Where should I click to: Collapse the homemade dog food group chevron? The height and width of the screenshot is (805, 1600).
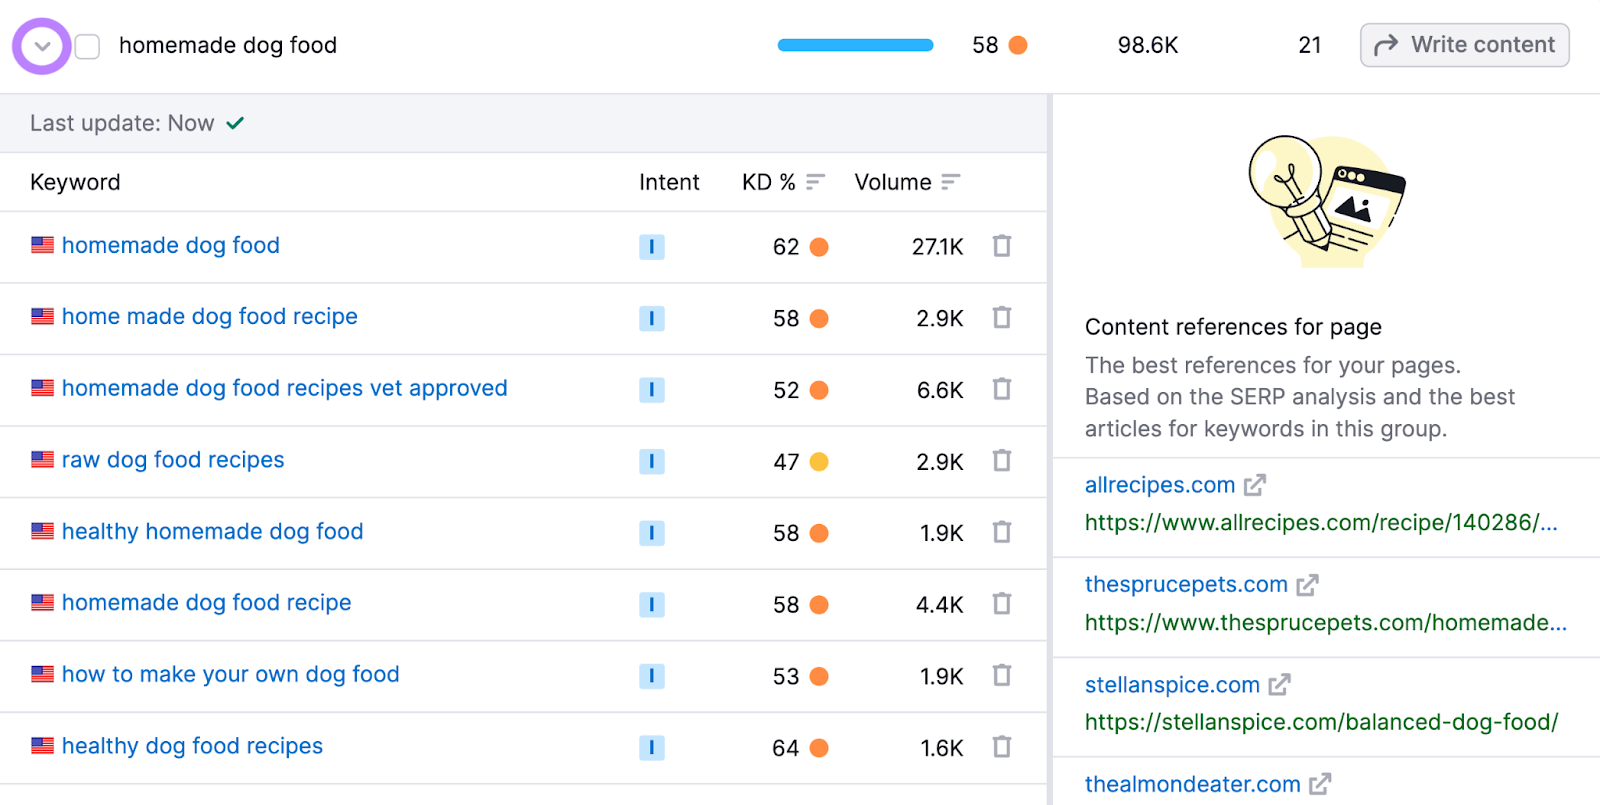click(x=42, y=46)
